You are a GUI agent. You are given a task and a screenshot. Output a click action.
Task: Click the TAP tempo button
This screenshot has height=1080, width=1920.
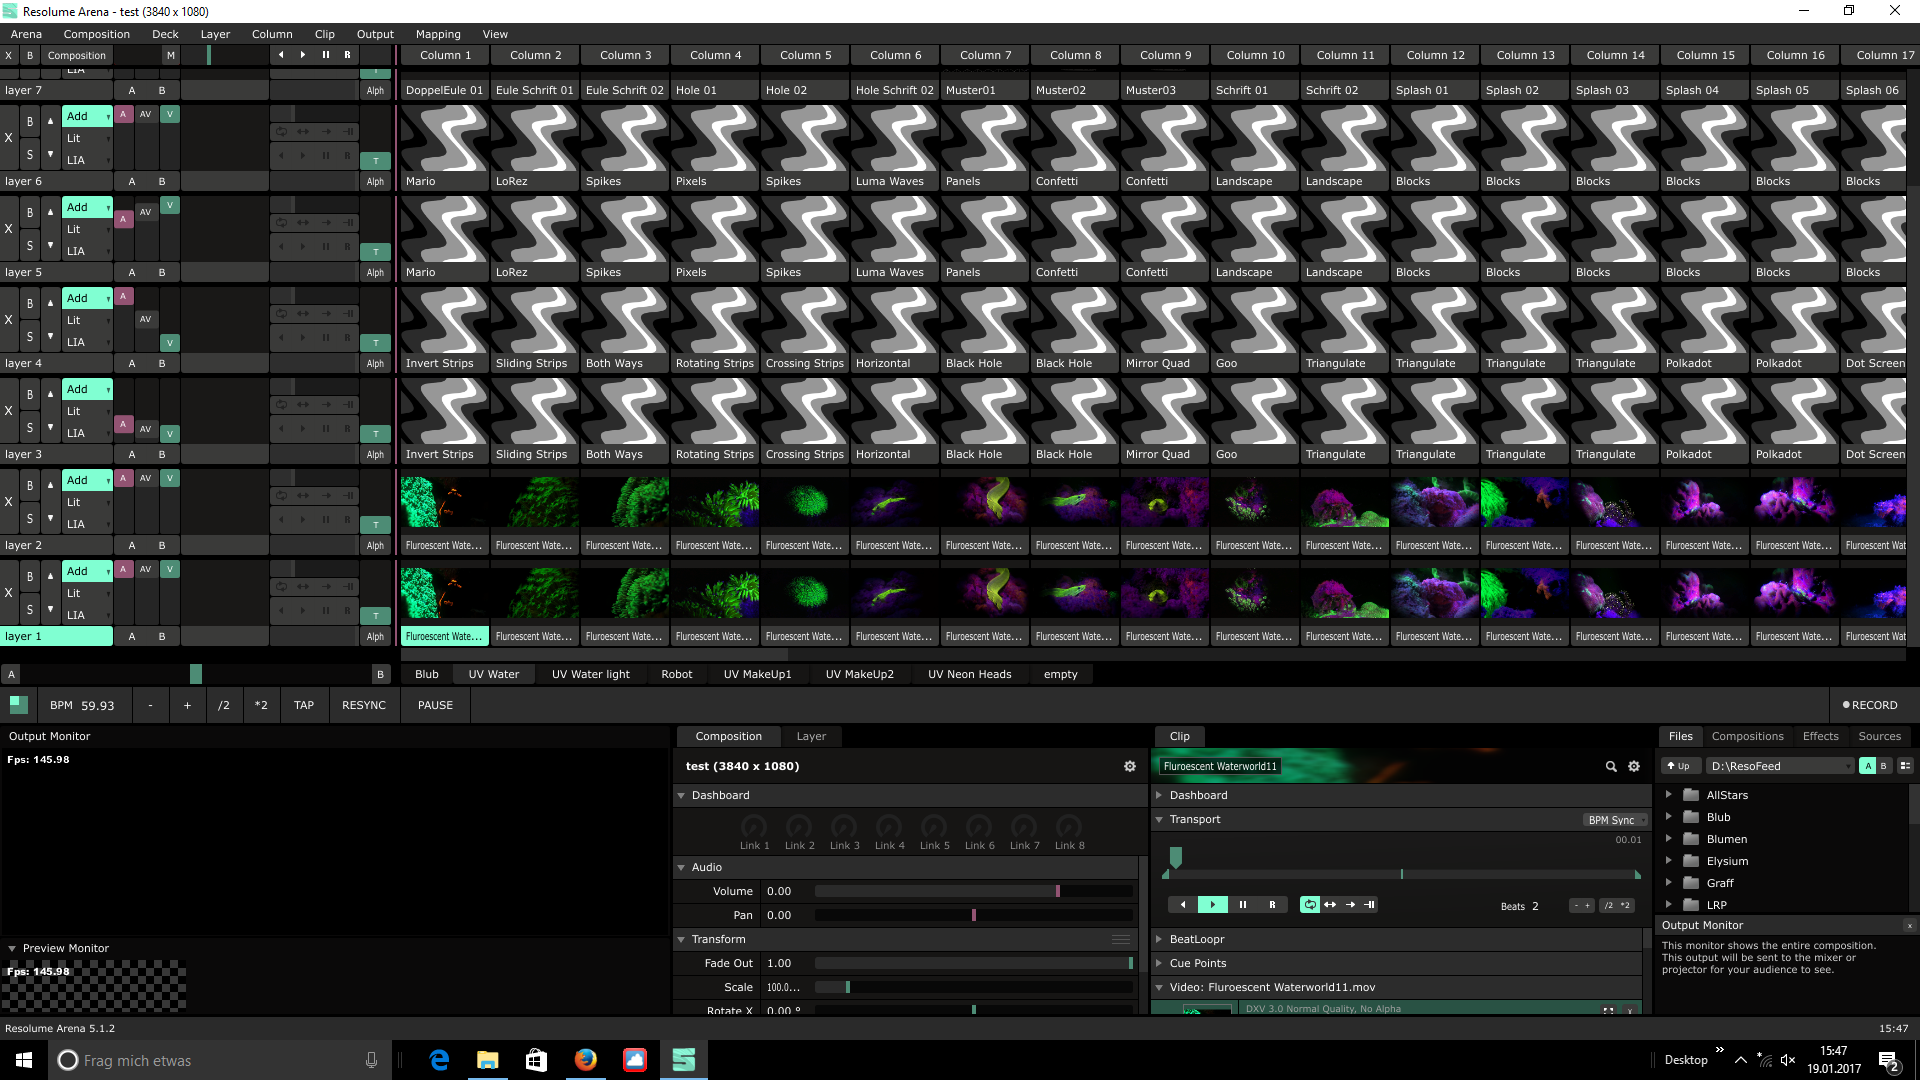(x=304, y=706)
